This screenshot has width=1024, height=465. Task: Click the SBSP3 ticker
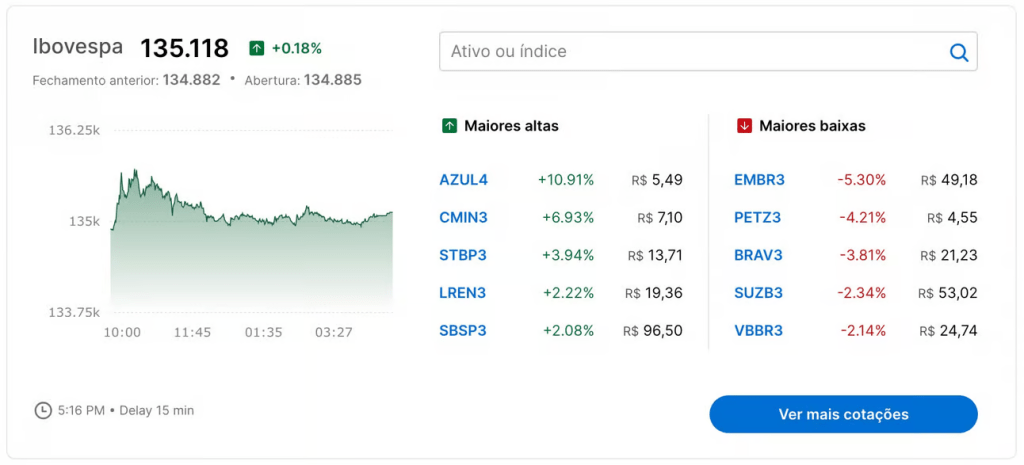point(463,330)
